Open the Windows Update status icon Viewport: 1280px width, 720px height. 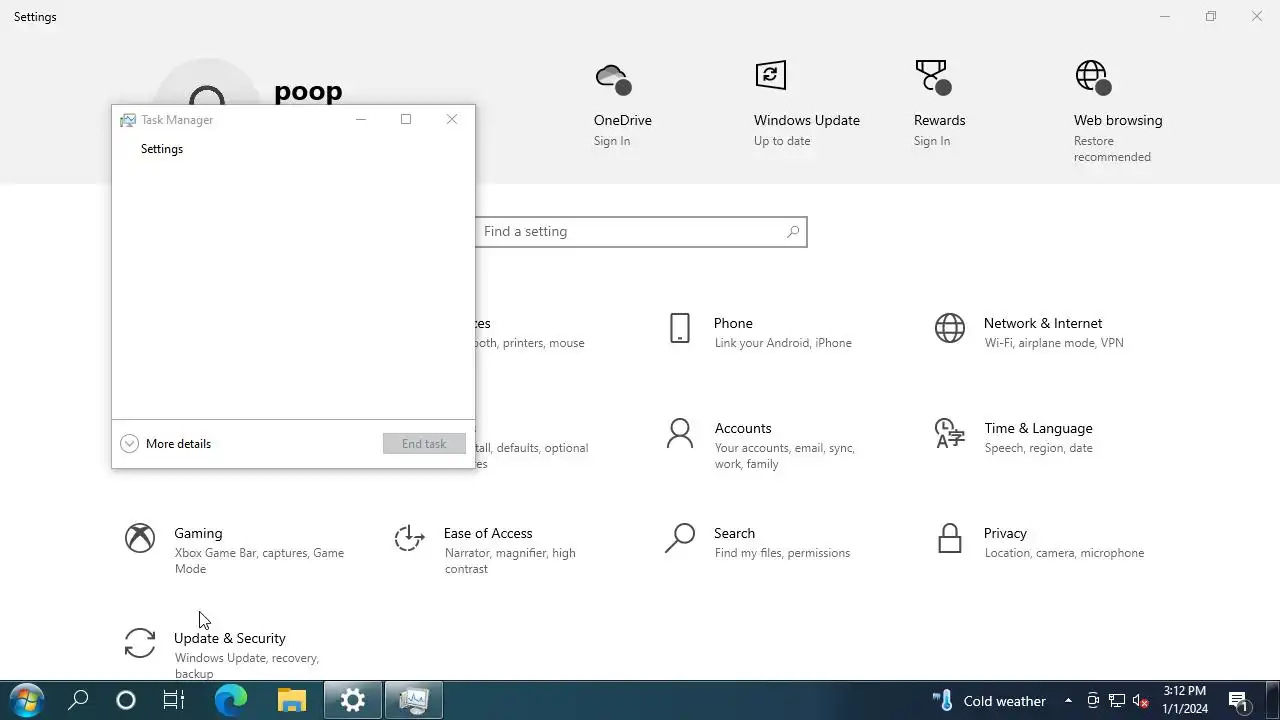pyautogui.click(x=770, y=75)
